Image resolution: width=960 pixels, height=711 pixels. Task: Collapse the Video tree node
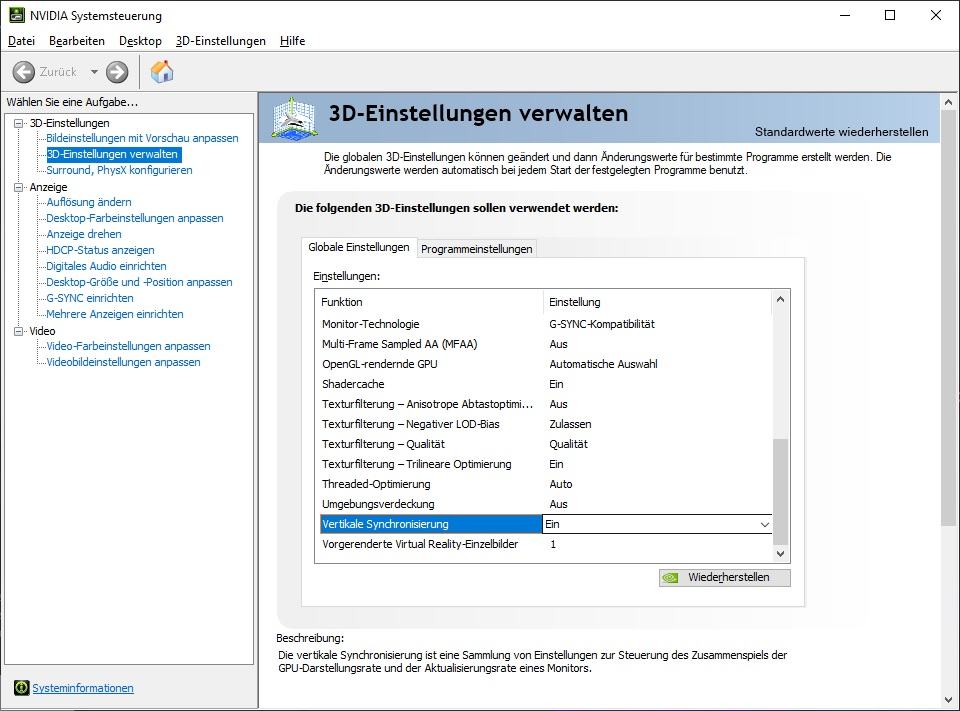pos(18,331)
